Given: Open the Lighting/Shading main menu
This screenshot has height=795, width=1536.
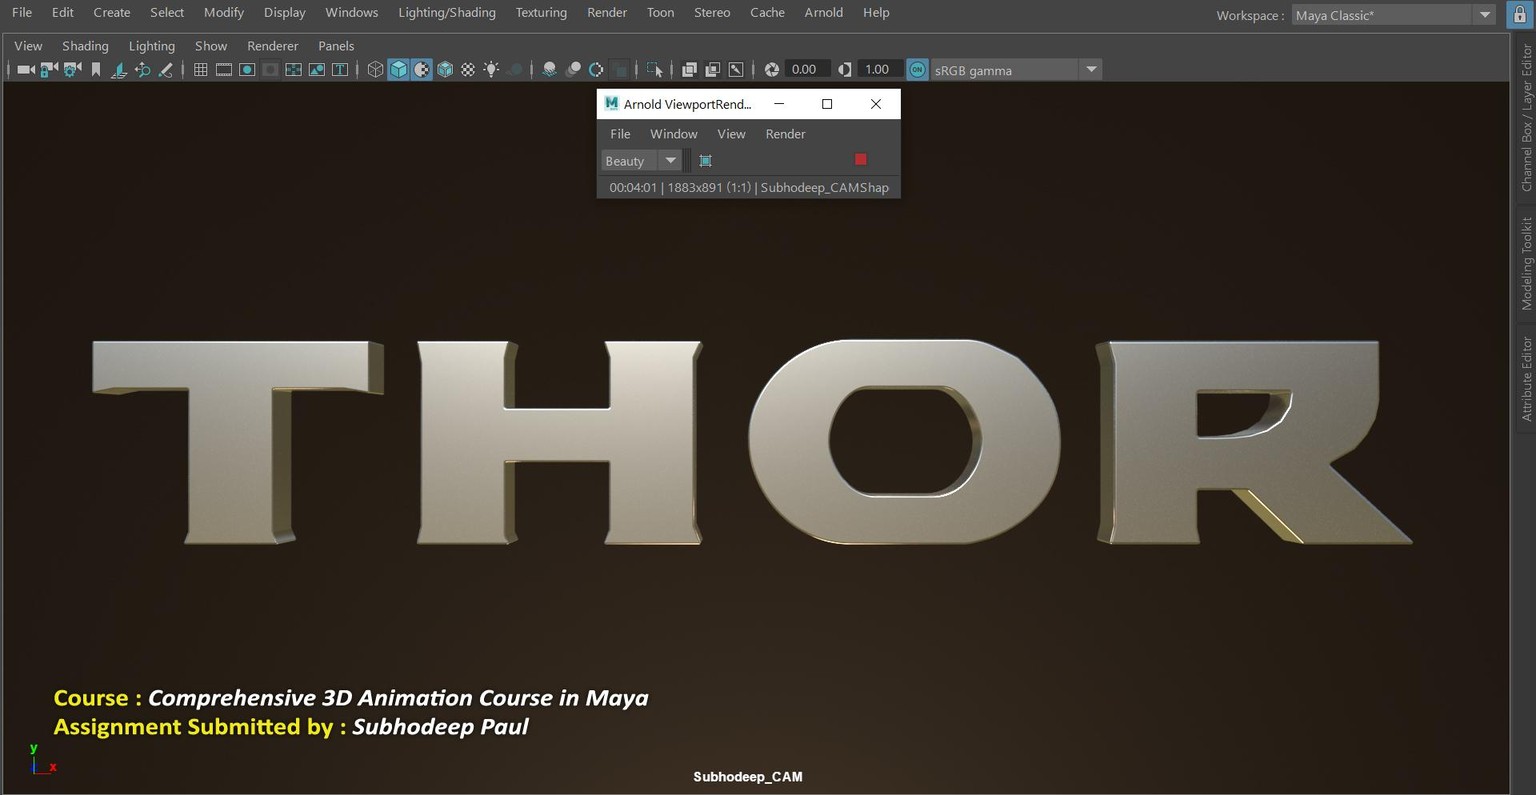Looking at the screenshot, I should 447,12.
